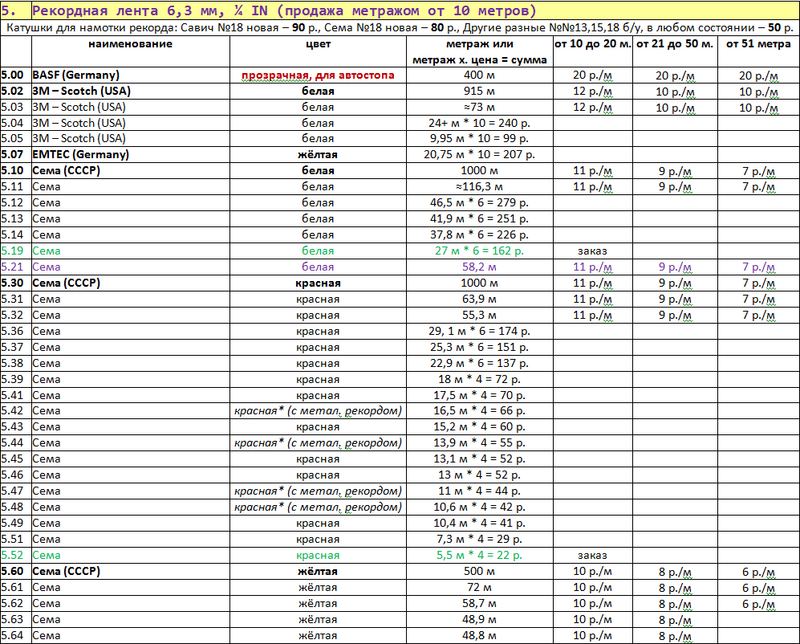This screenshot has width=800, height=644.
Task: Select the '500 м' cell
Action: tap(480, 572)
